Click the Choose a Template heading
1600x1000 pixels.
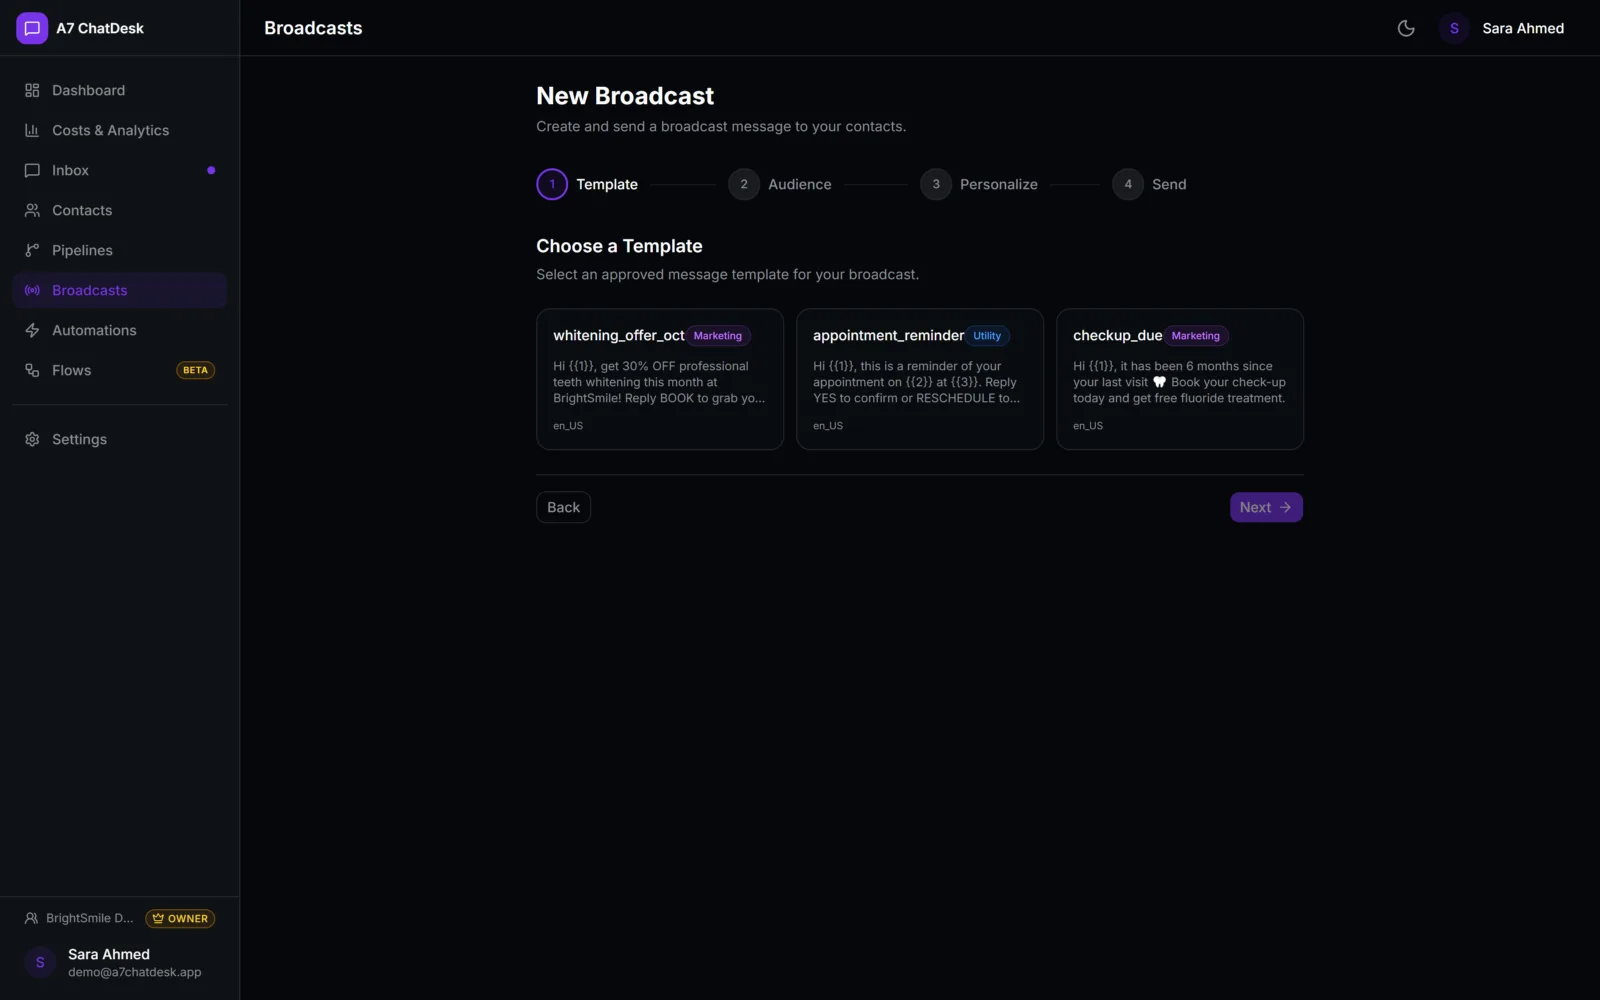tap(619, 246)
